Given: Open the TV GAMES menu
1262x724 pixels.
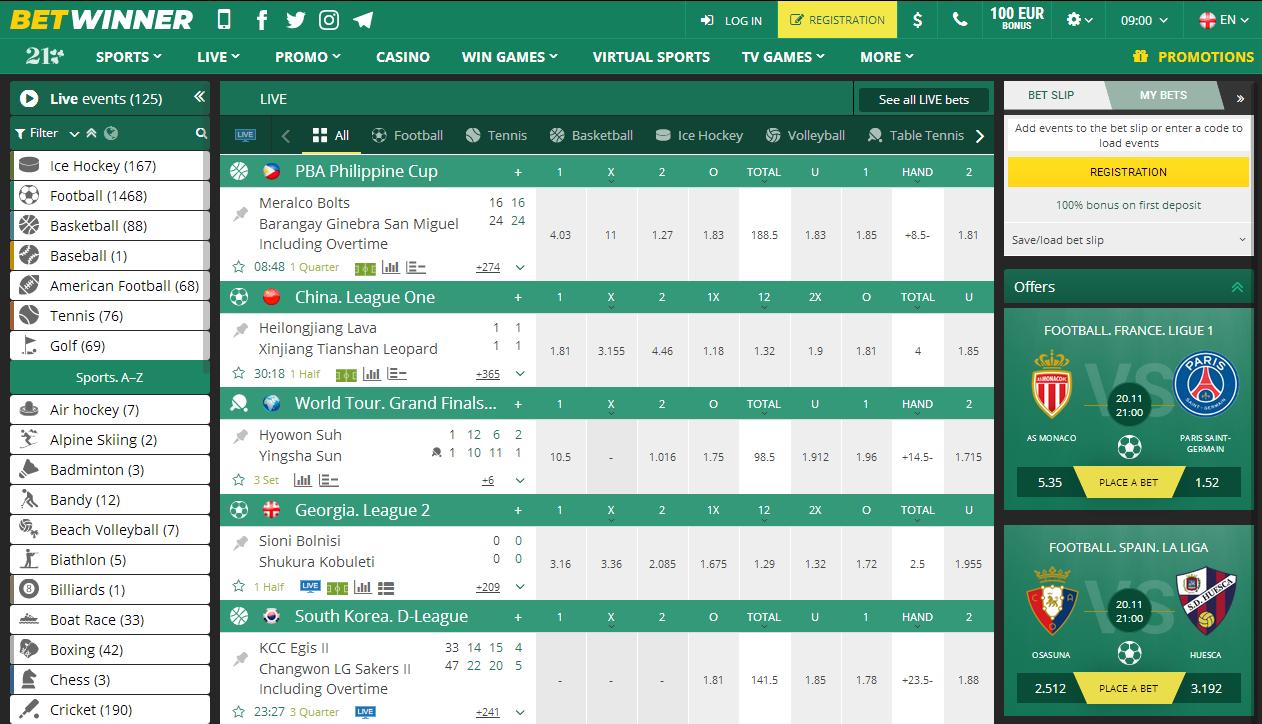Looking at the screenshot, I should click(783, 57).
